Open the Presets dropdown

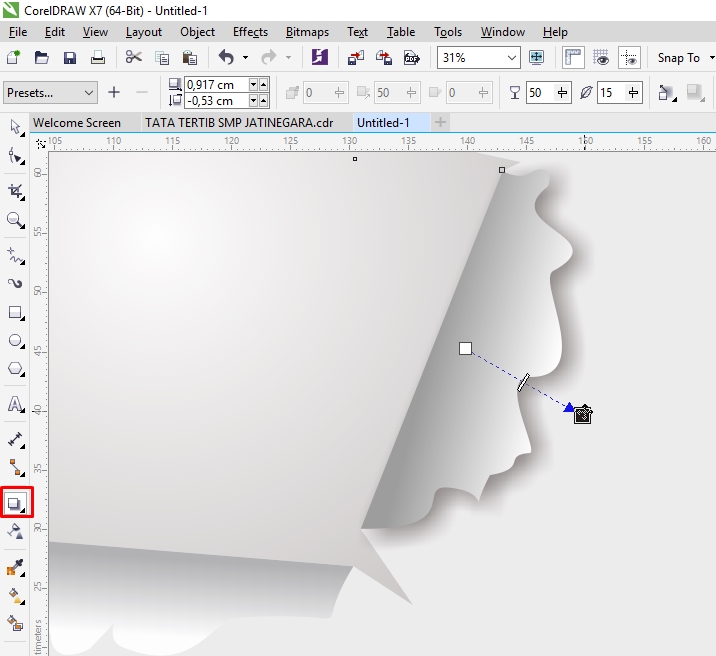tap(50, 93)
